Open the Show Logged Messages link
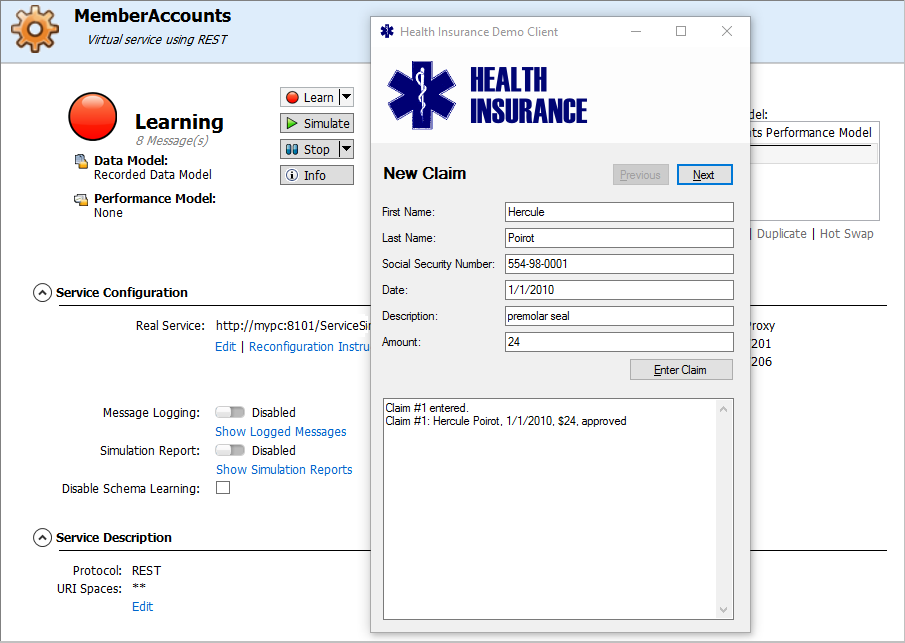This screenshot has width=905, height=643. [281, 432]
